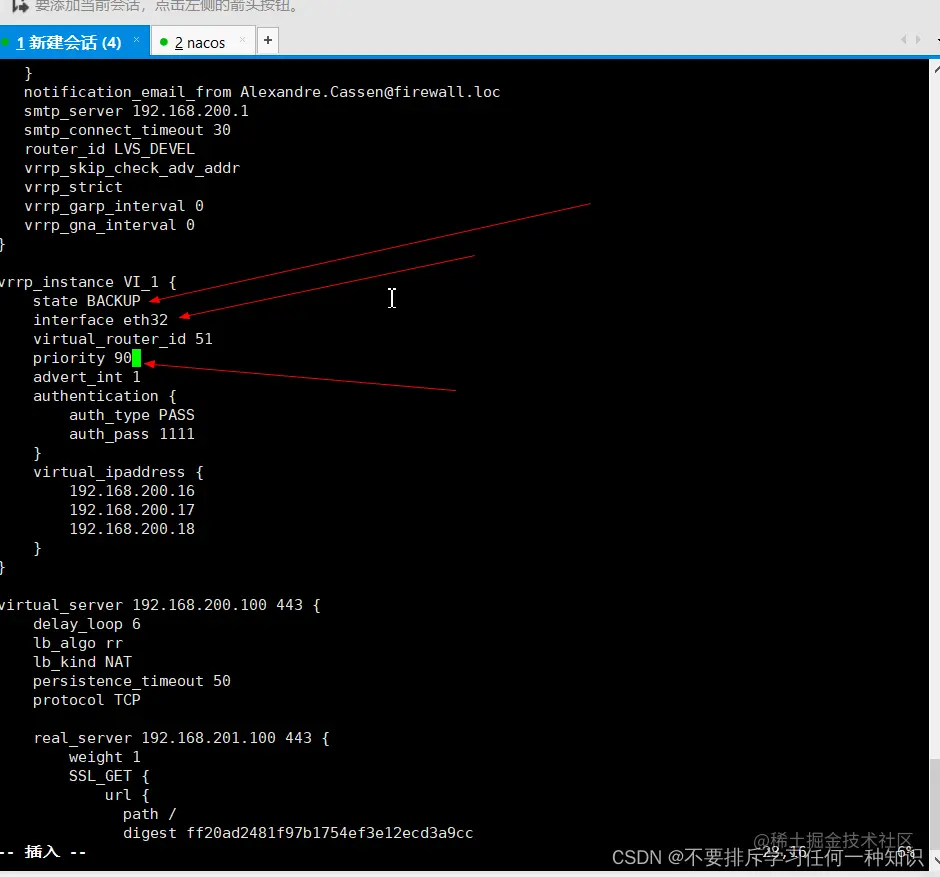Screen dimensions: 940x877
Task: Click the '-- 插入 --' mode indicator
Action: coord(43,852)
